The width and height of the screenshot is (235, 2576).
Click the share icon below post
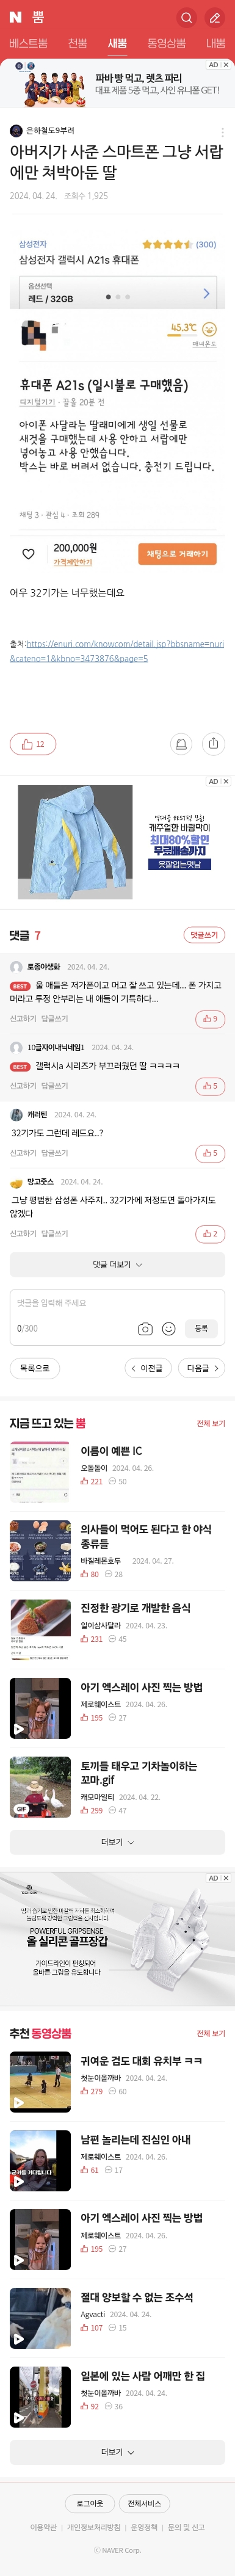click(x=213, y=743)
